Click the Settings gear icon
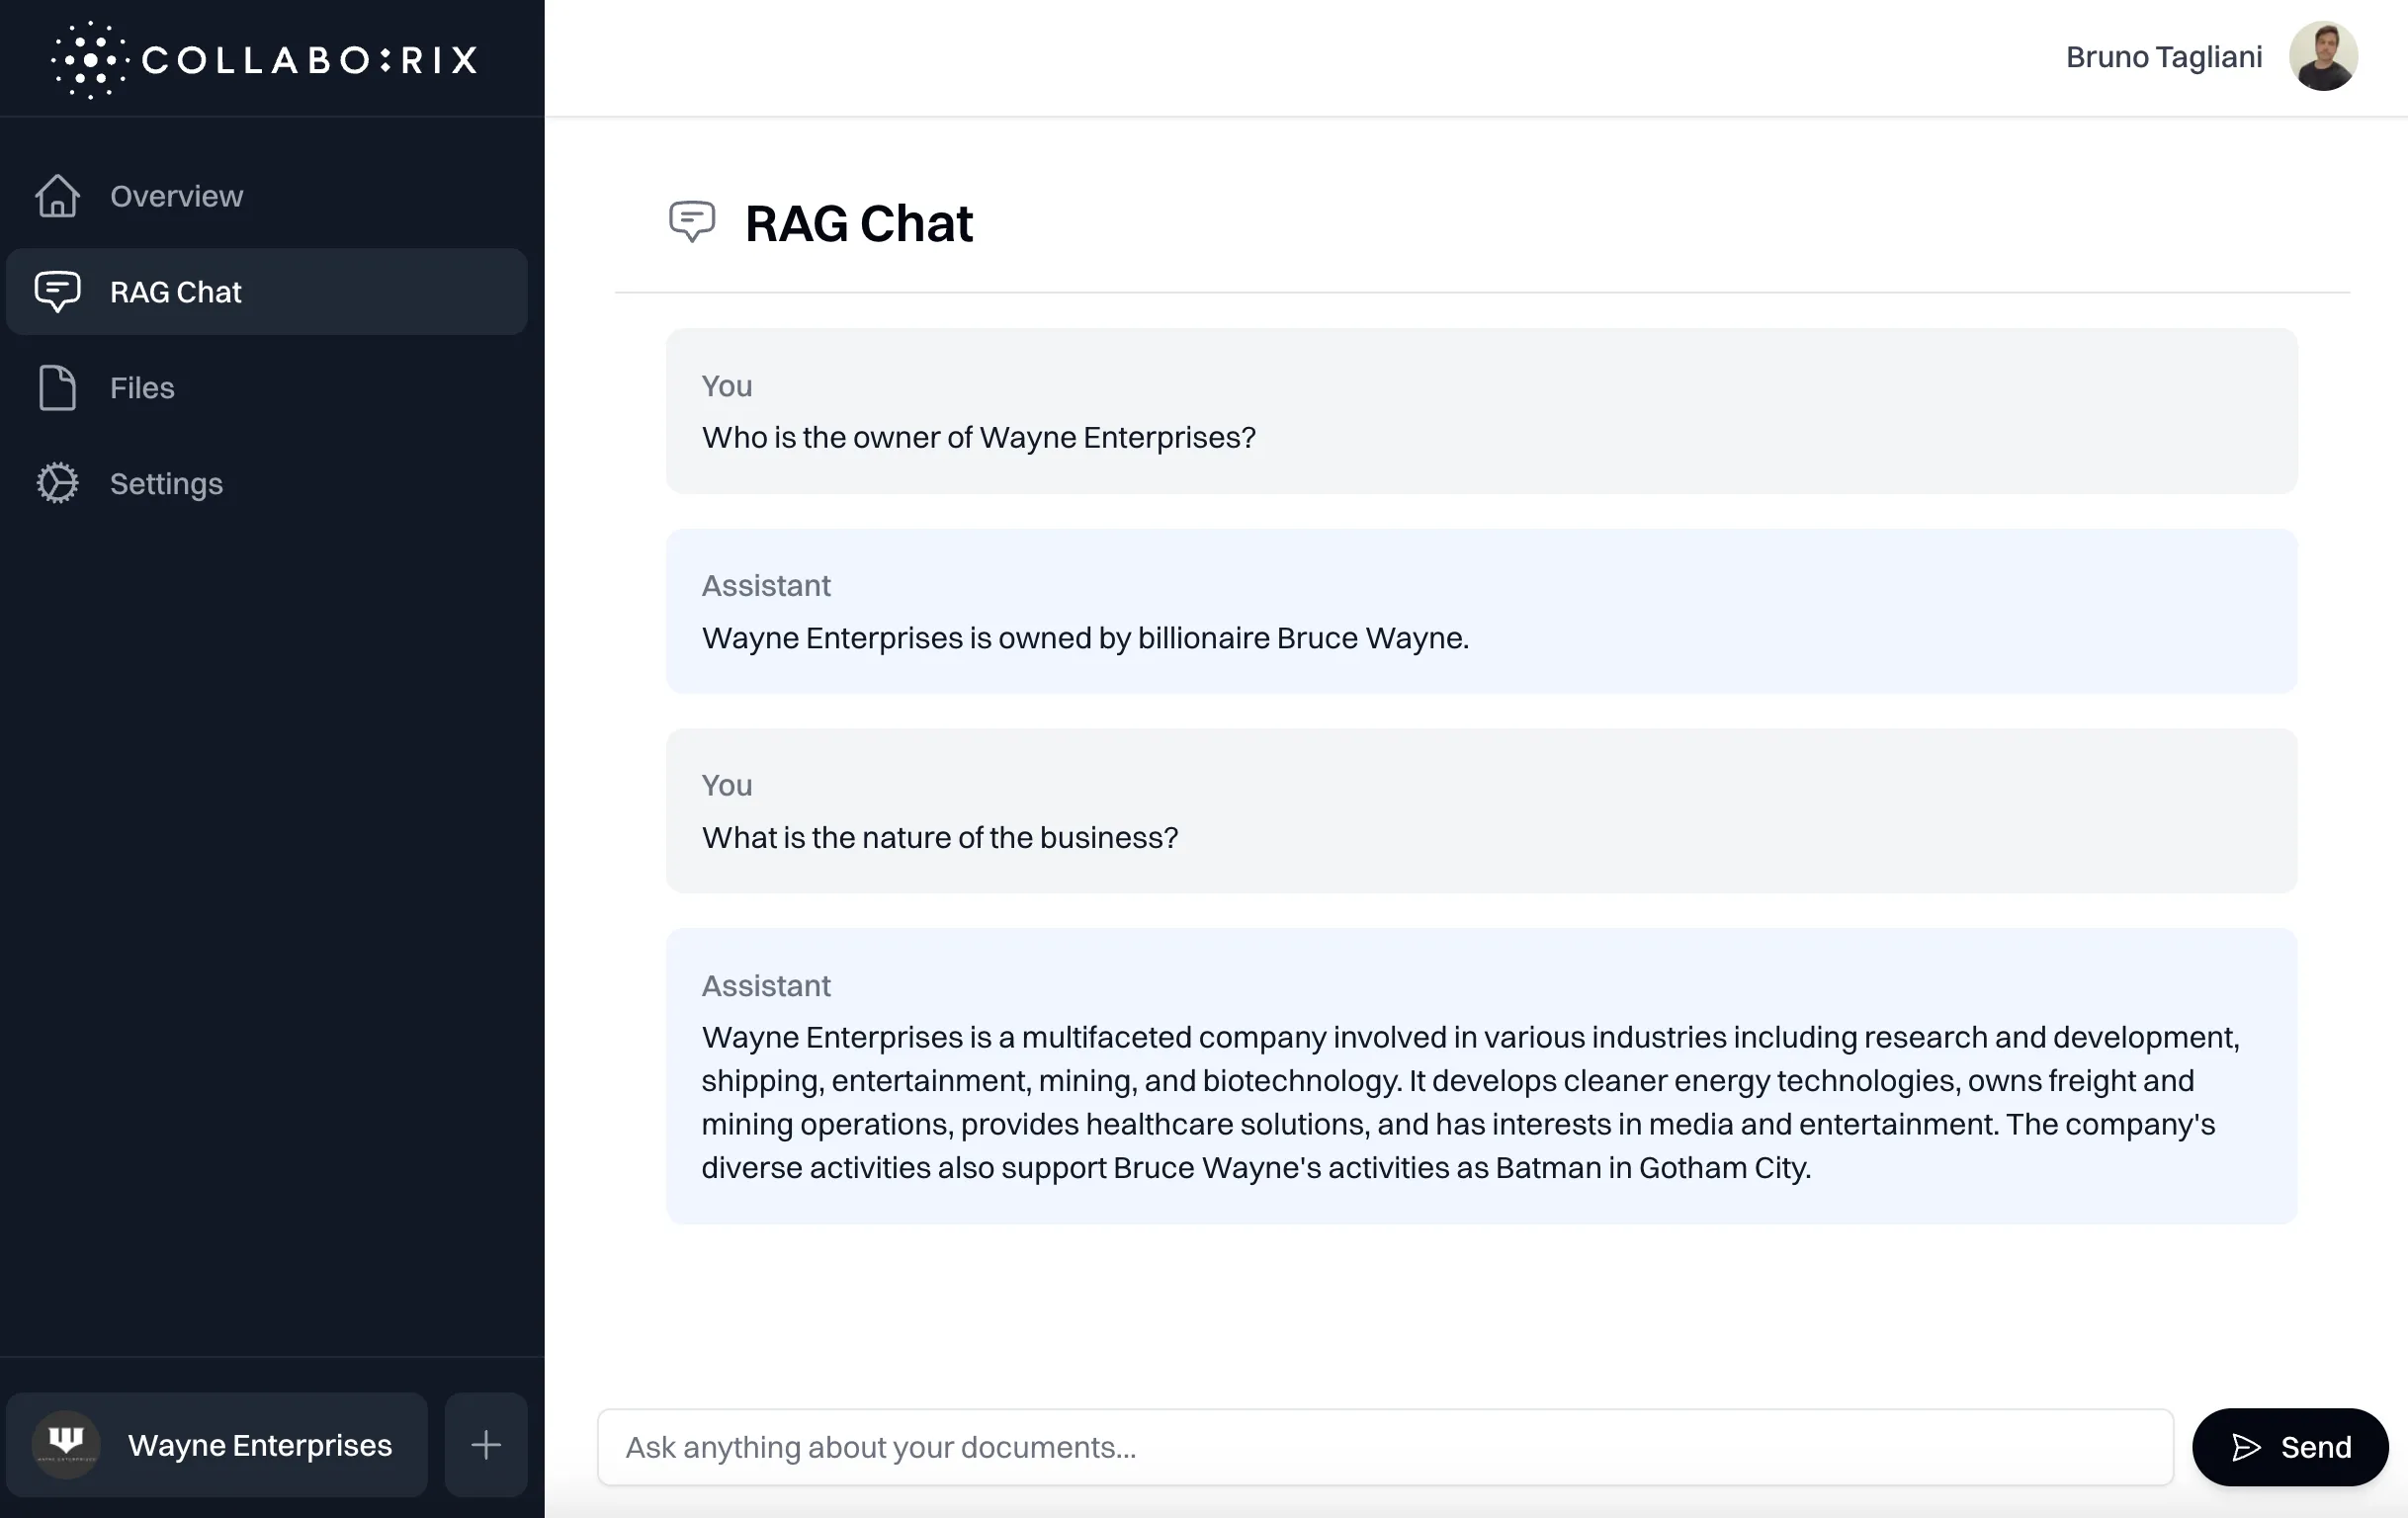Viewport: 2408px width, 1518px height. coord(57,484)
